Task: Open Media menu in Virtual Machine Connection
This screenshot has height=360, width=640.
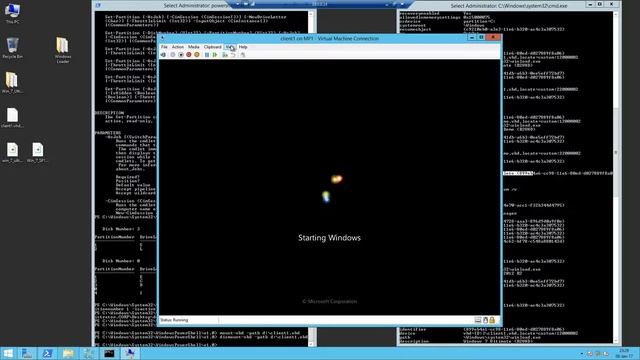Action: [x=193, y=47]
